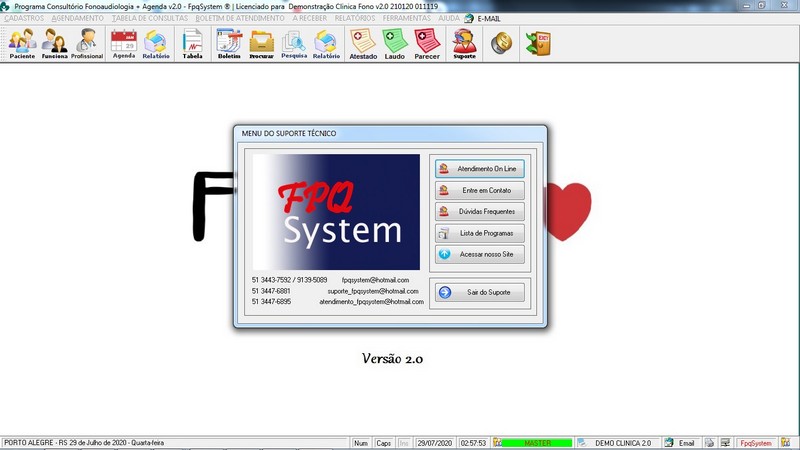800x450 pixels.
Task: Click the Email item in status bar
Action: 680,442
